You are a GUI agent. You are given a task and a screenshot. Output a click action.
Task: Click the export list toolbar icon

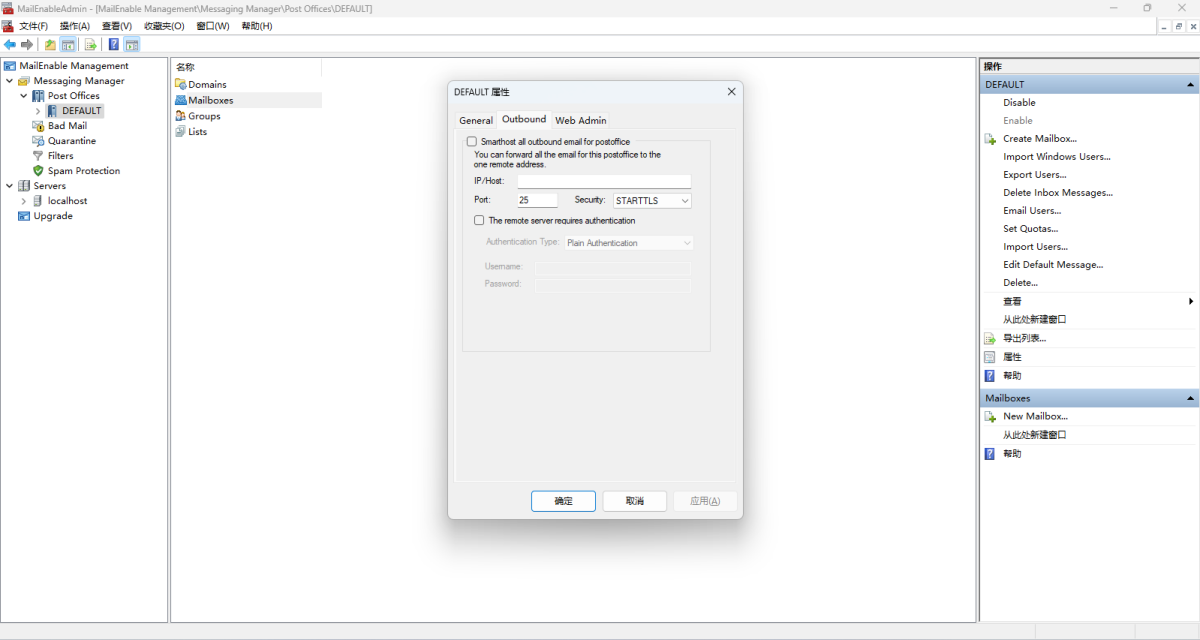pyautogui.click(x=90, y=45)
